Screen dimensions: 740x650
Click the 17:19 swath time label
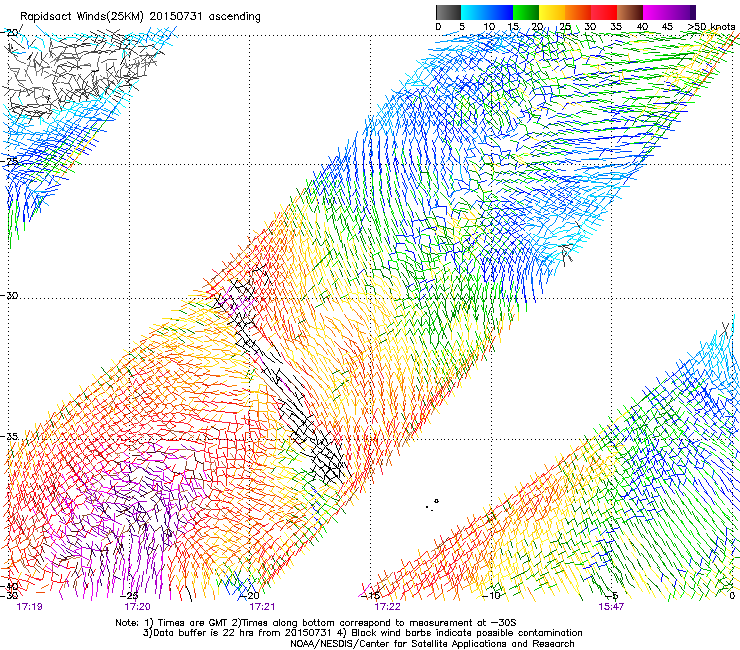29,607
